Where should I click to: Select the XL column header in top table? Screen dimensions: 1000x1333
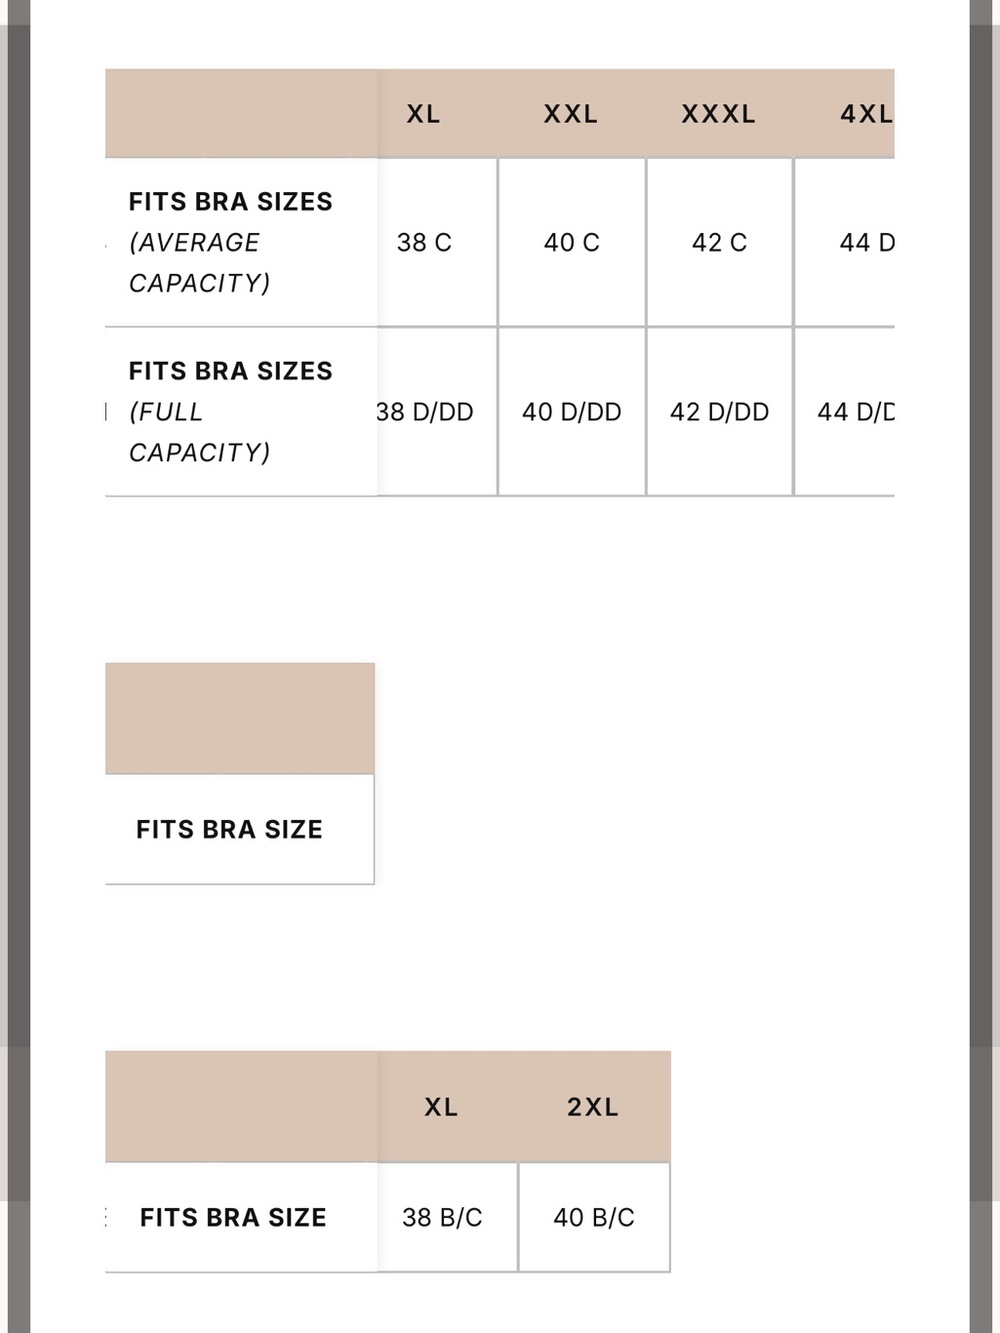coord(424,114)
